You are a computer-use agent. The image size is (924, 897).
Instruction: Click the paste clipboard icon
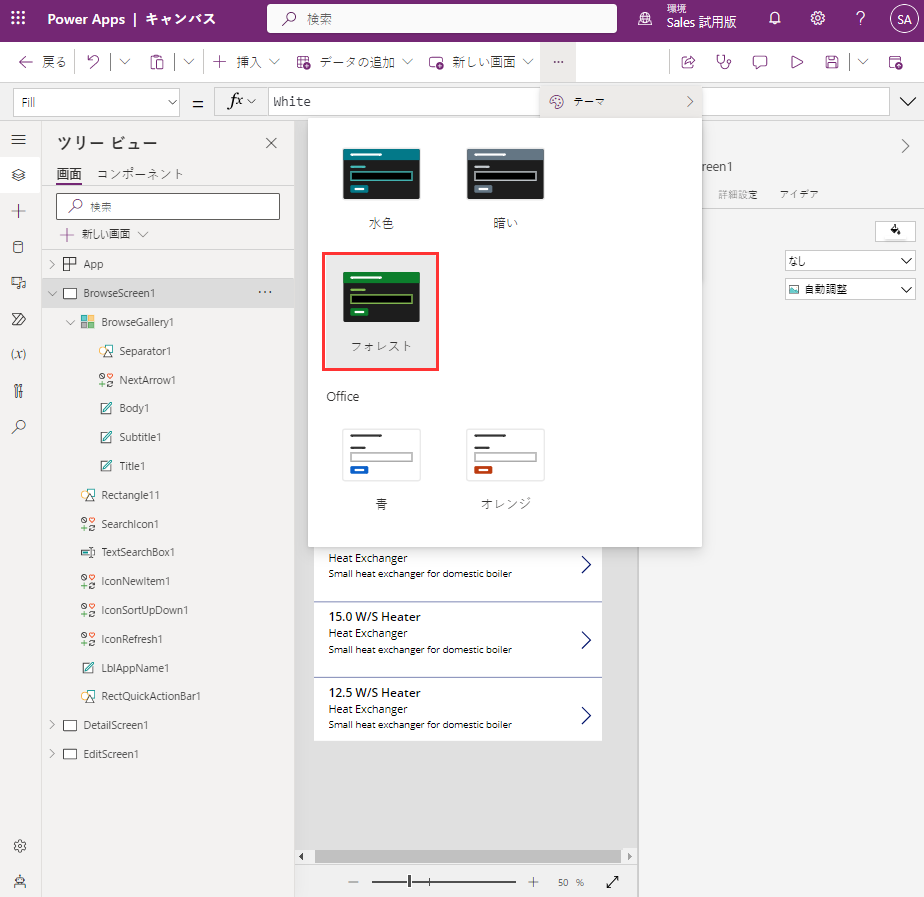[x=157, y=62]
